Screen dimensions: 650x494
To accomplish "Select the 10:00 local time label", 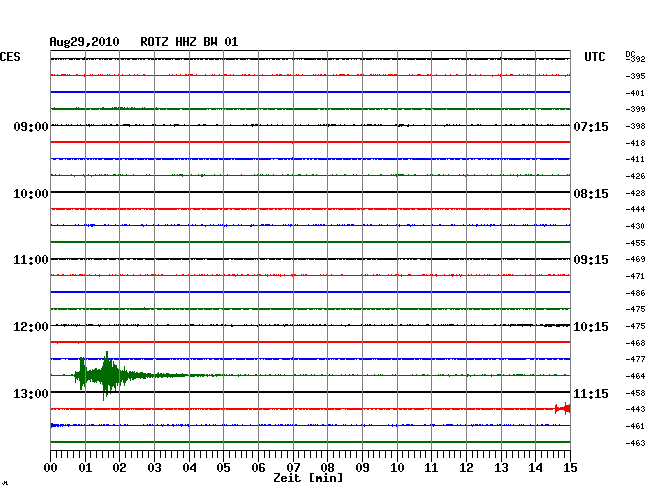I will click(x=31, y=194).
